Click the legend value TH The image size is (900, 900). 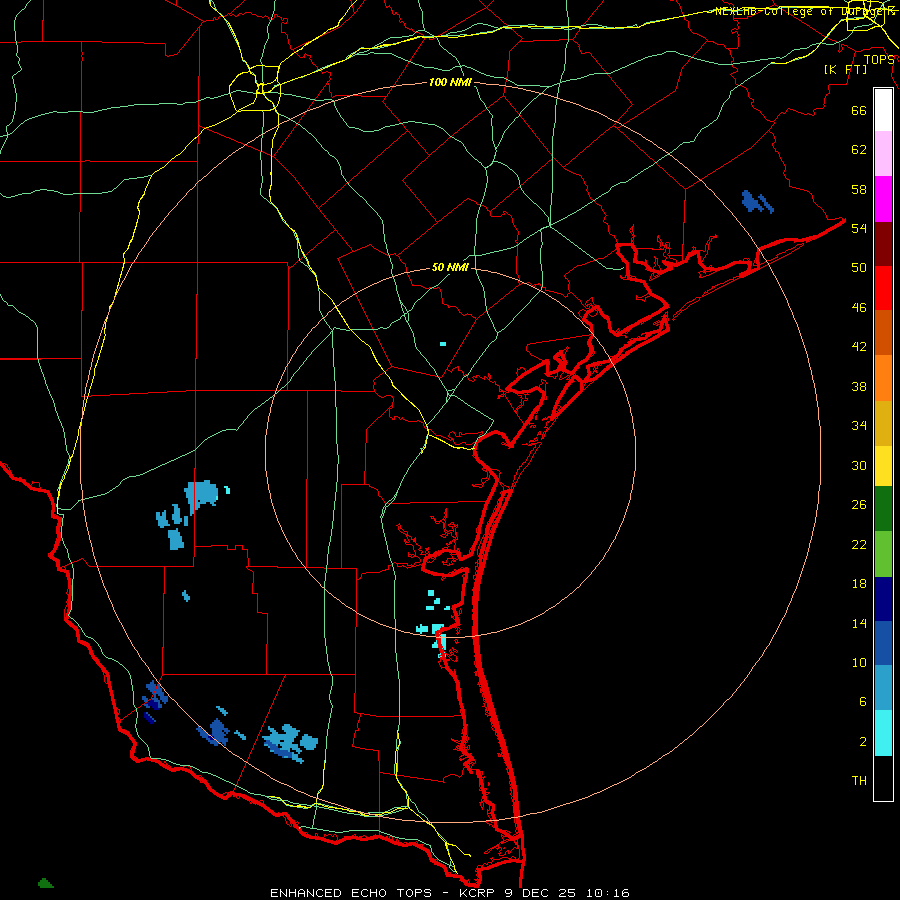pos(859,780)
